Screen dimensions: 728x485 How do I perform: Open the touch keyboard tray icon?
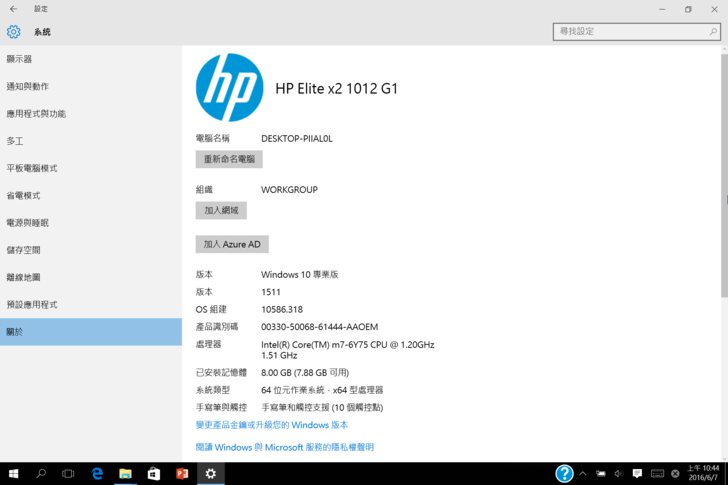pyautogui.click(x=657, y=473)
